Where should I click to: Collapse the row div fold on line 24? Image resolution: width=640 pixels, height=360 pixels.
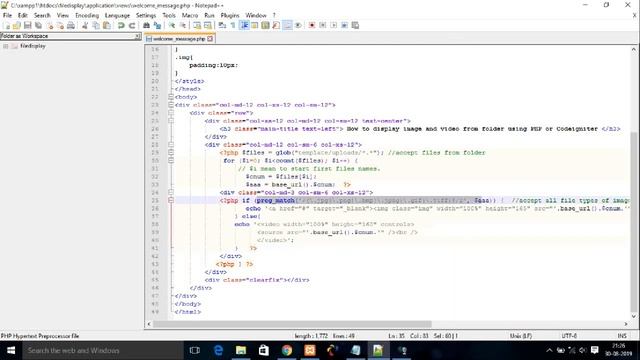tap(171, 113)
